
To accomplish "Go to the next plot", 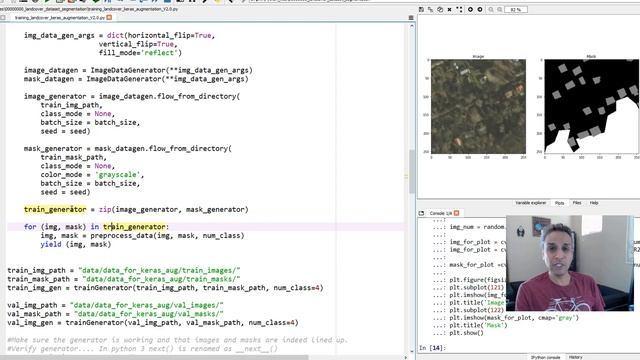I will [x=480, y=9].
